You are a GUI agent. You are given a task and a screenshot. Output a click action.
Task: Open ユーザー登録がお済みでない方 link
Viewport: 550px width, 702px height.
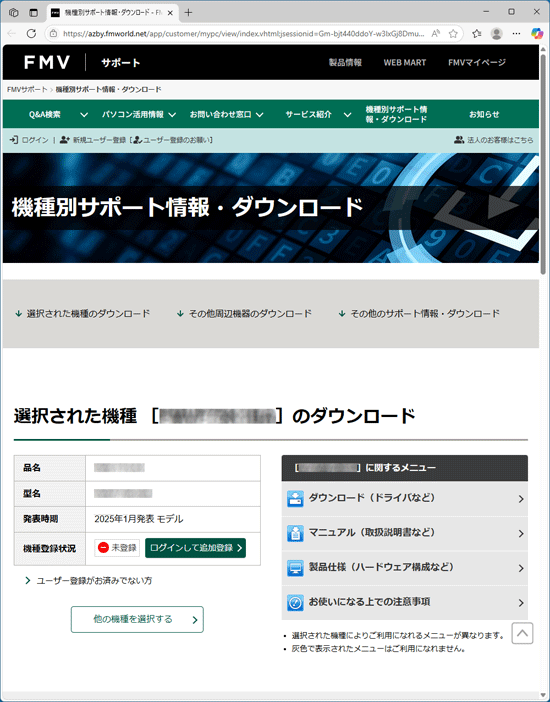coord(94,581)
